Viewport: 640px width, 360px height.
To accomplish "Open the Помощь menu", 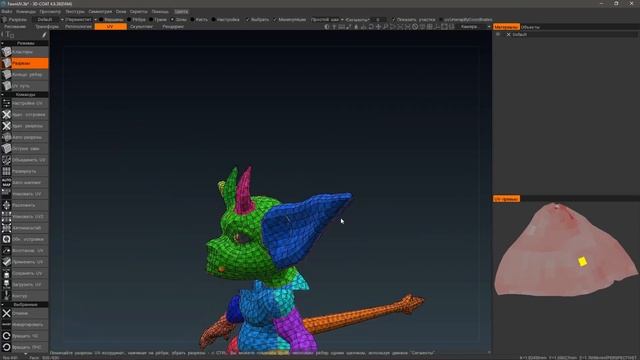I will 160,11.
